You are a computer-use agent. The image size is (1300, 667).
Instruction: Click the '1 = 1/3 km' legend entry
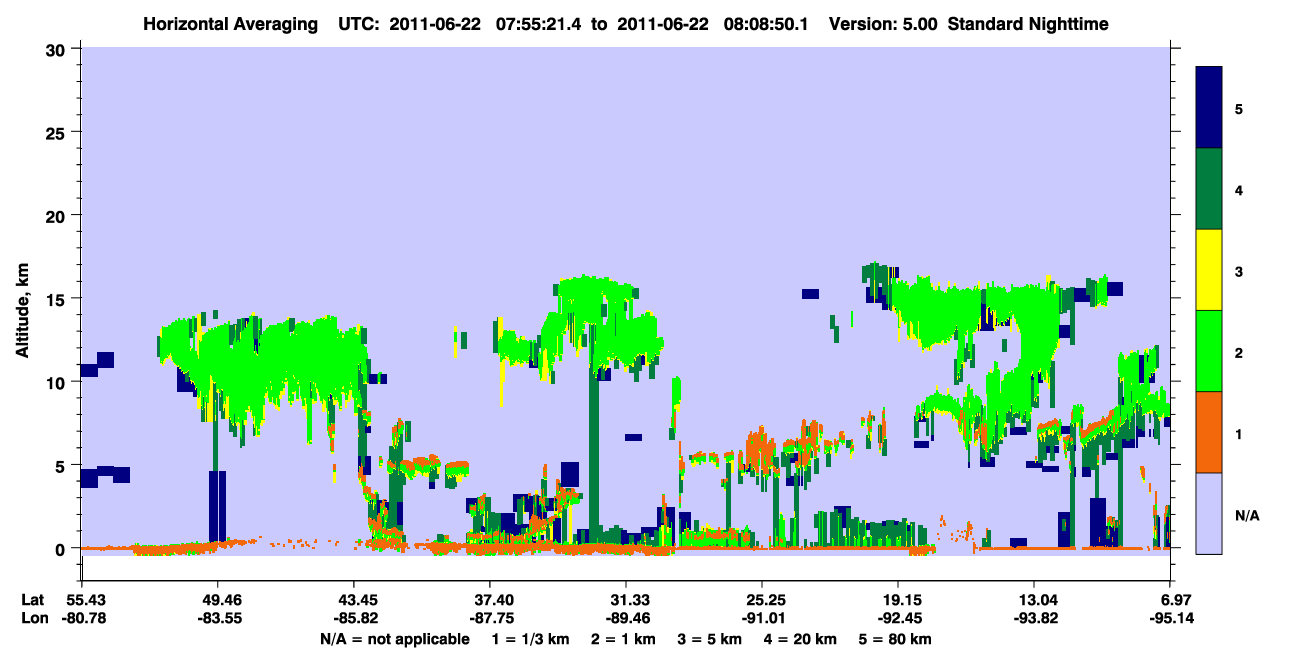point(530,639)
